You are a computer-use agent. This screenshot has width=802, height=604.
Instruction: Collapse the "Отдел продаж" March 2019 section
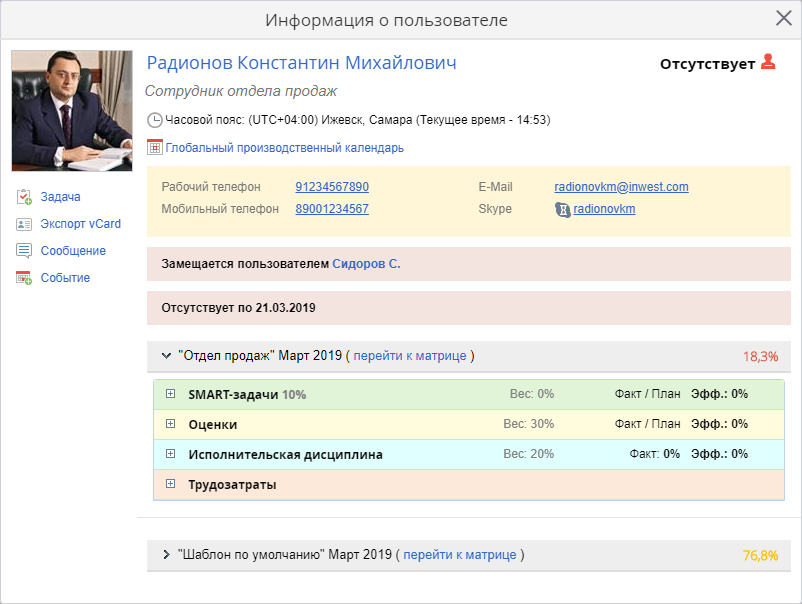coord(166,356)
